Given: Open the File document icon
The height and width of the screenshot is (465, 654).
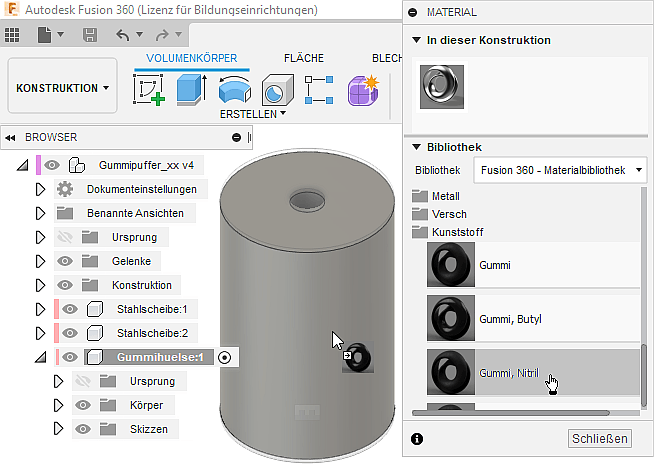Looking at the screenshot, I should point(44,35).
